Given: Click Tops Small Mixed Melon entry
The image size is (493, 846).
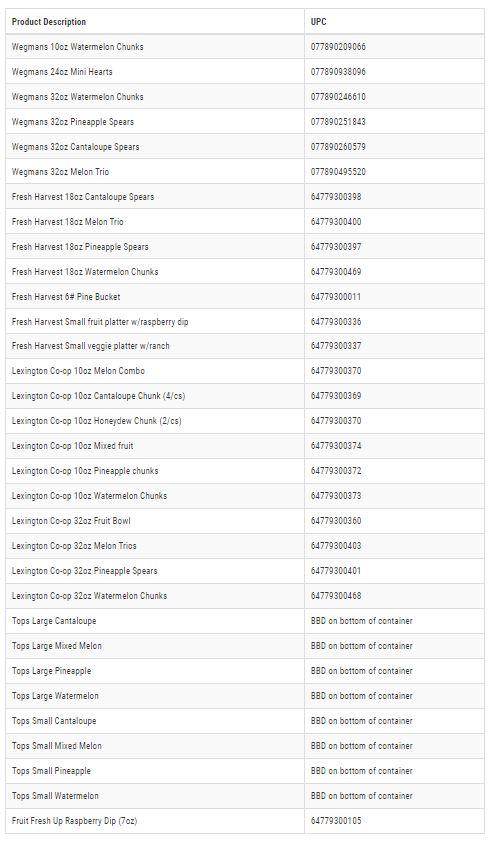Looking at the screenshot, I should click(57, 746).
